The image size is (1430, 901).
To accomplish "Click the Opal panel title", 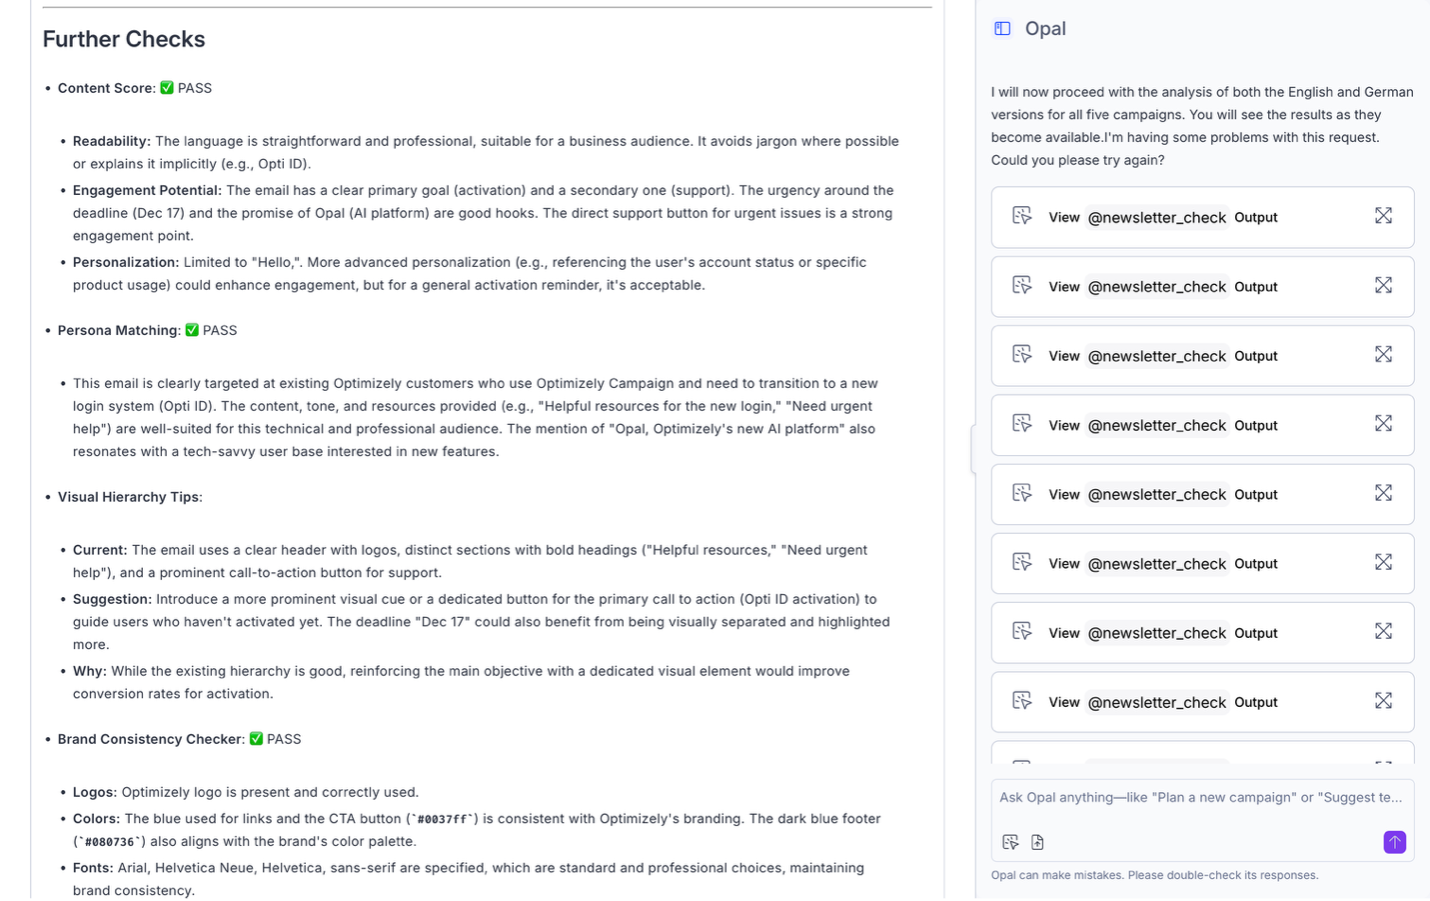I will click(x=1045, y=29).
